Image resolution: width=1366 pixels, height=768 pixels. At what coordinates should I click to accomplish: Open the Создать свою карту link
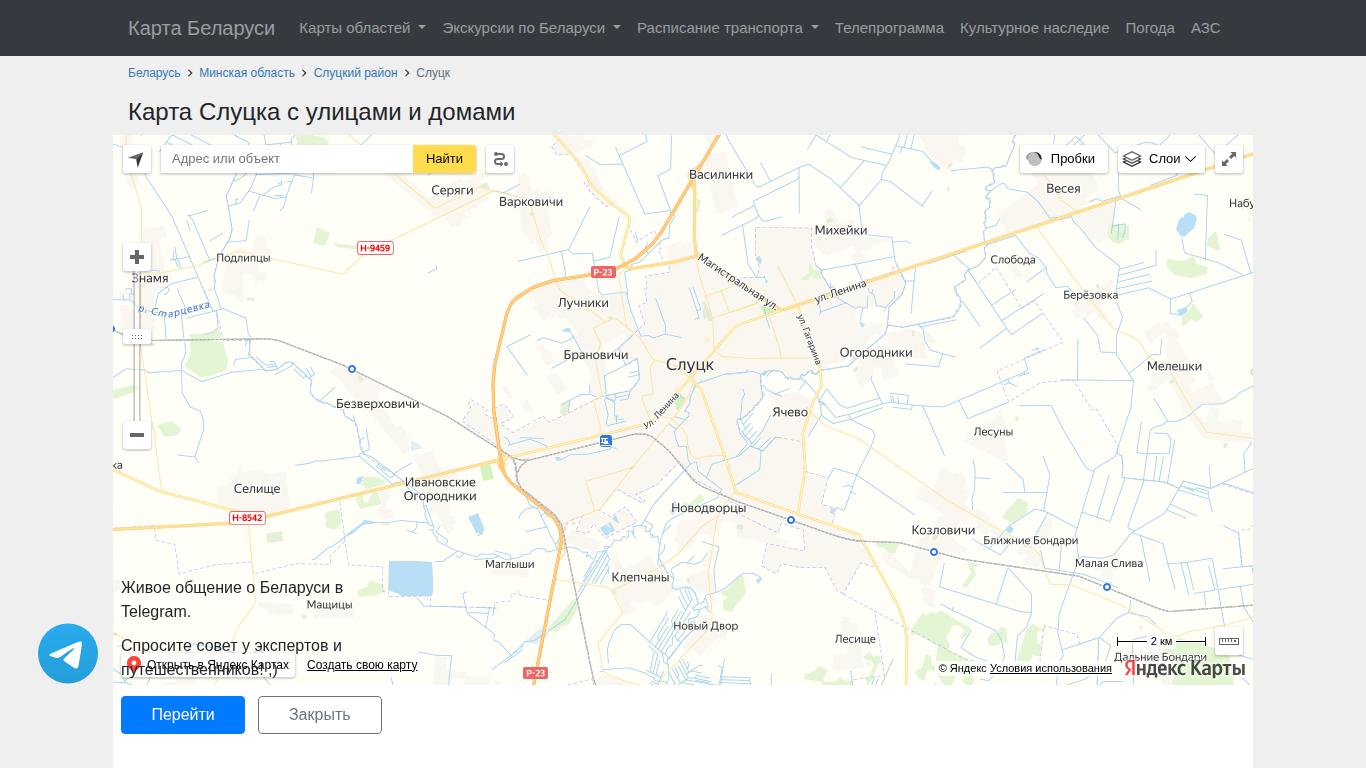coord(362,665)
